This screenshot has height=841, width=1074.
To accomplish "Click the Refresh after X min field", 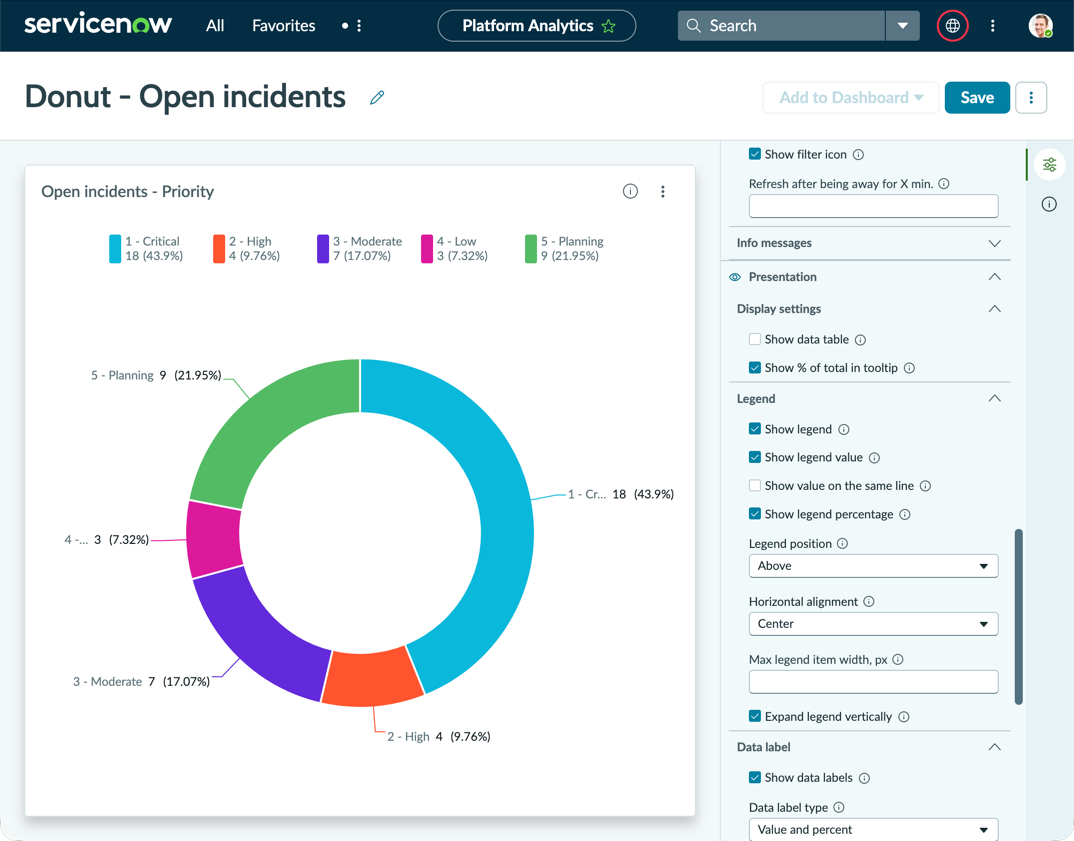I will coord(873,206).
